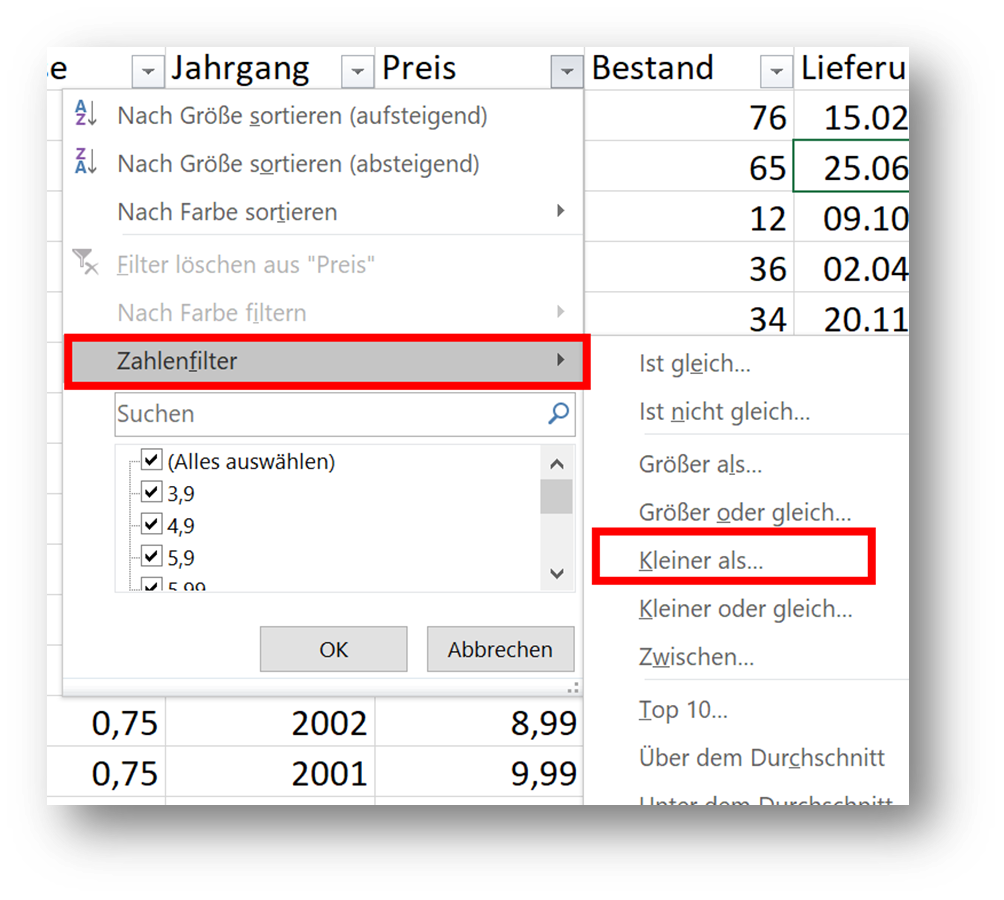Click the descending sort Z-A icon
The width and height of the screenshot is (1004, 900).
[85, 164]
